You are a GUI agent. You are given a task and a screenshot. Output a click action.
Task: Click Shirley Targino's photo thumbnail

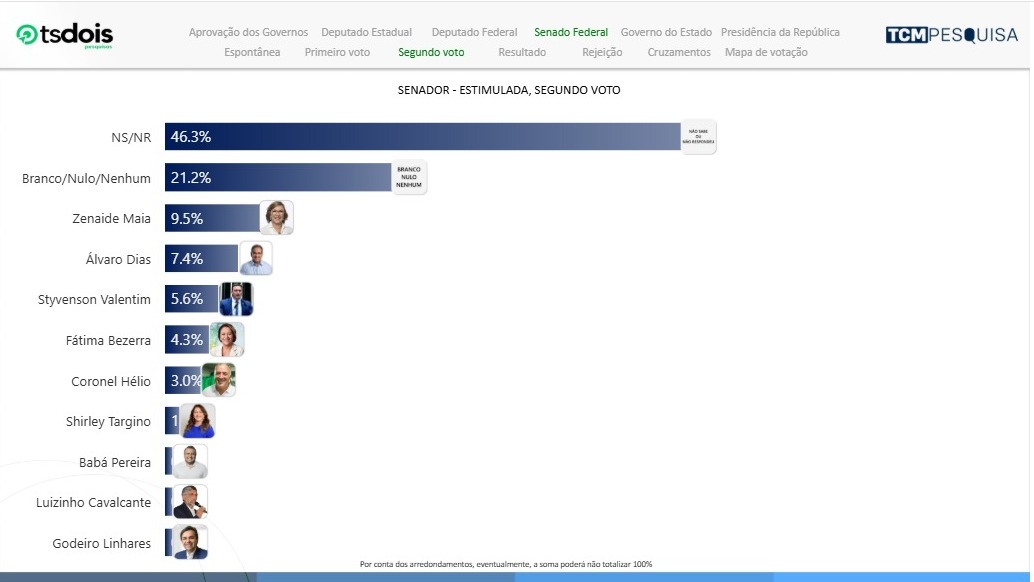(x=198, y=421)
